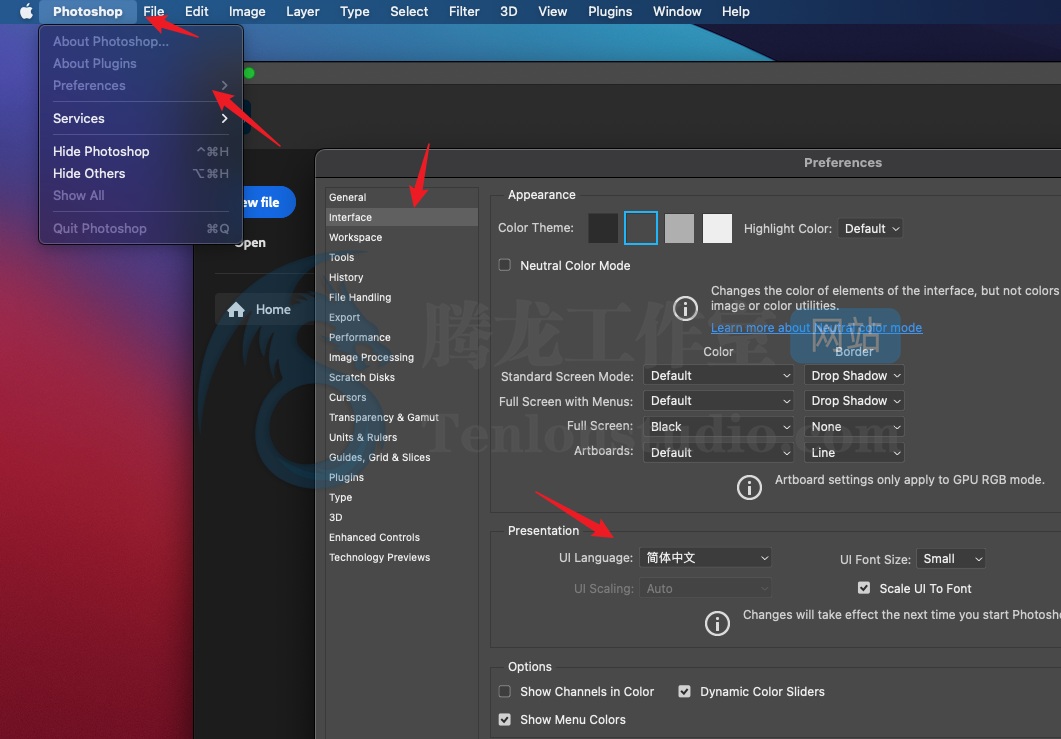Disable Scale UI To Font checkbox
The width and height of the screenshot is (1061, 739).
(x=863, y=588)
